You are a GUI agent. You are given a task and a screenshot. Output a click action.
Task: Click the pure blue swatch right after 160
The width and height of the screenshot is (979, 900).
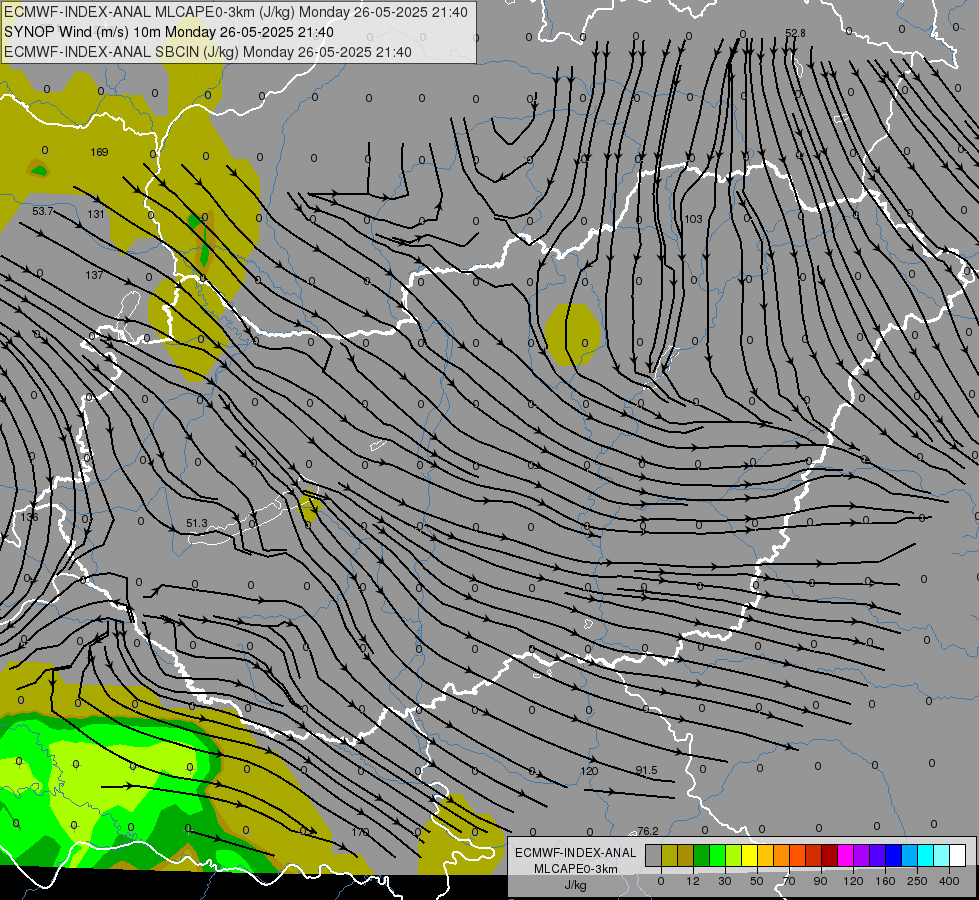pos(893,855)
